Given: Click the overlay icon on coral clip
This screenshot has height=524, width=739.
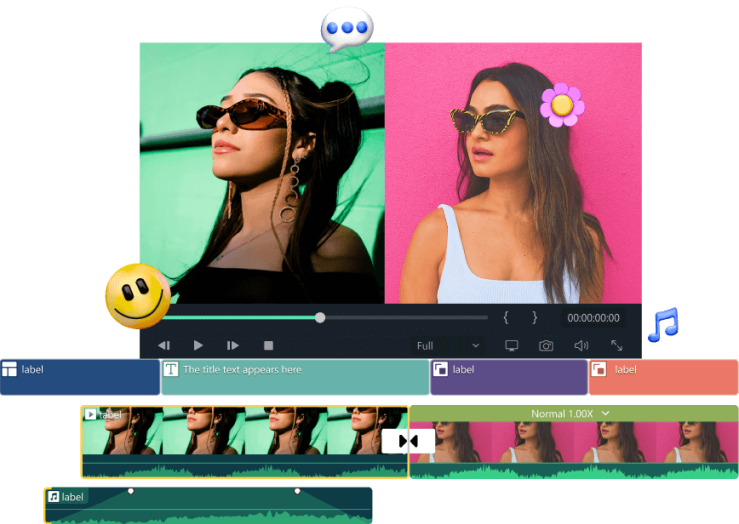Looking at the screenshot, I should [x=599, y=369].
